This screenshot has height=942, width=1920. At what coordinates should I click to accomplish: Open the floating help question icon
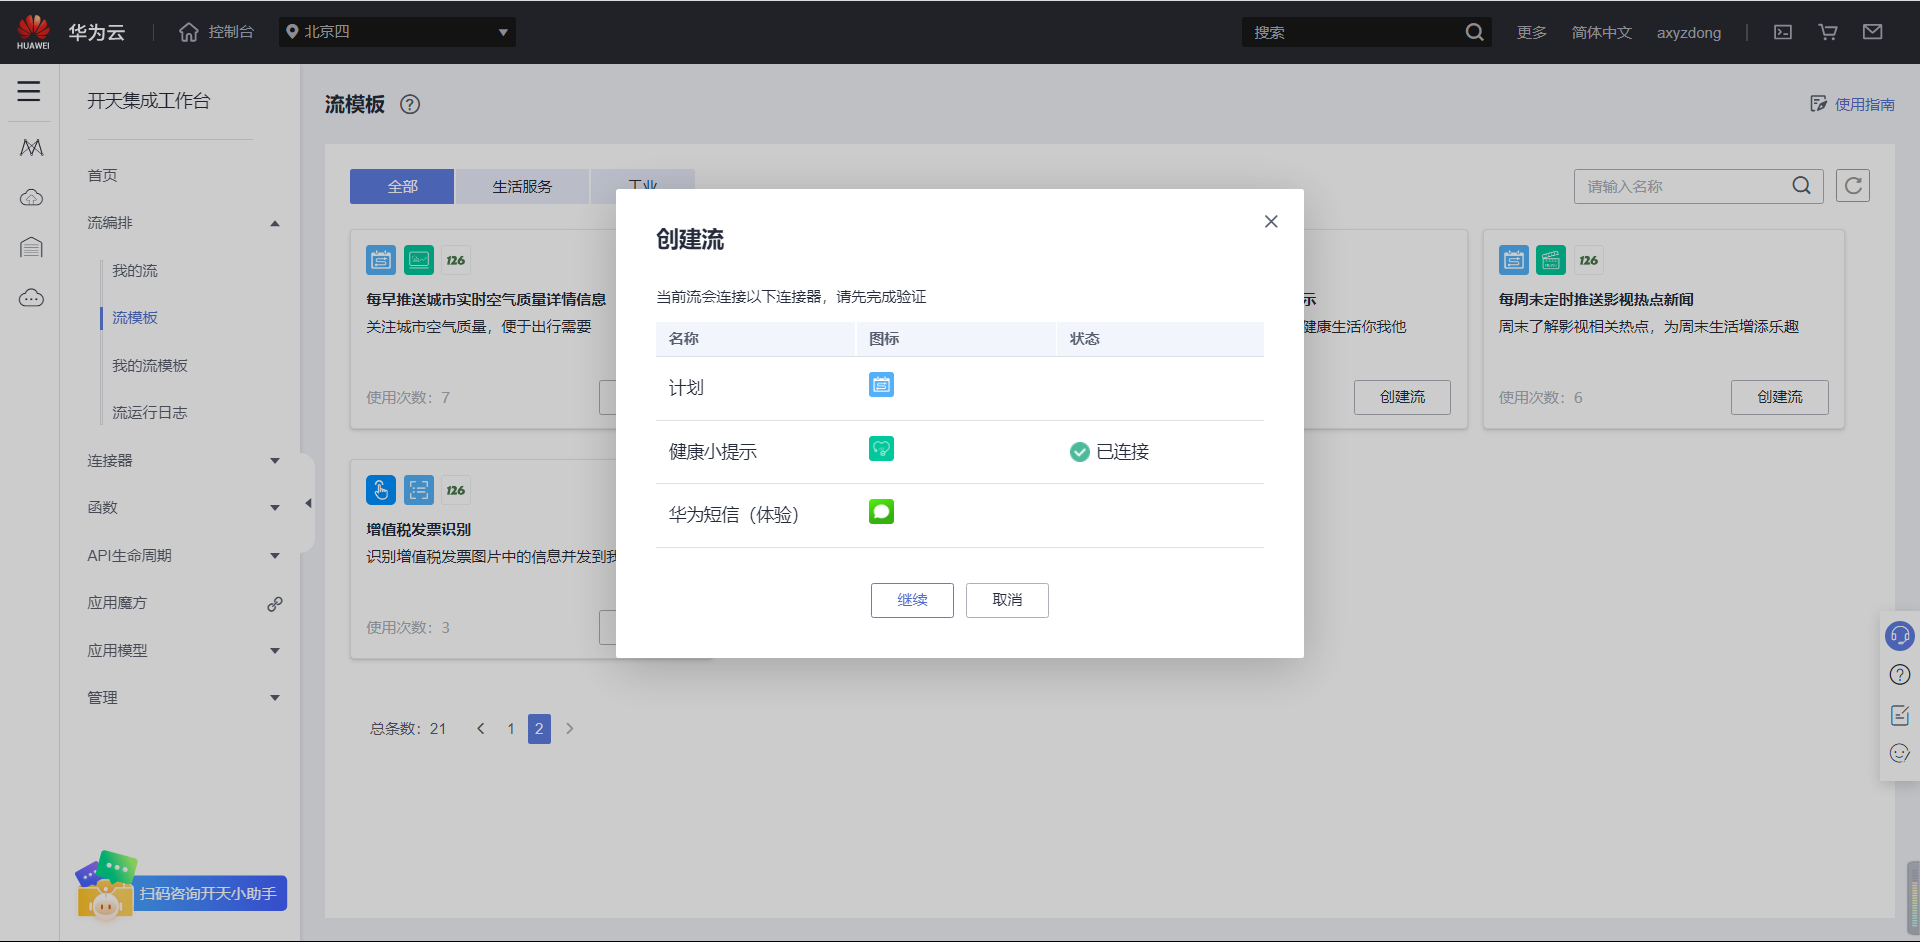pos(1900,675)
